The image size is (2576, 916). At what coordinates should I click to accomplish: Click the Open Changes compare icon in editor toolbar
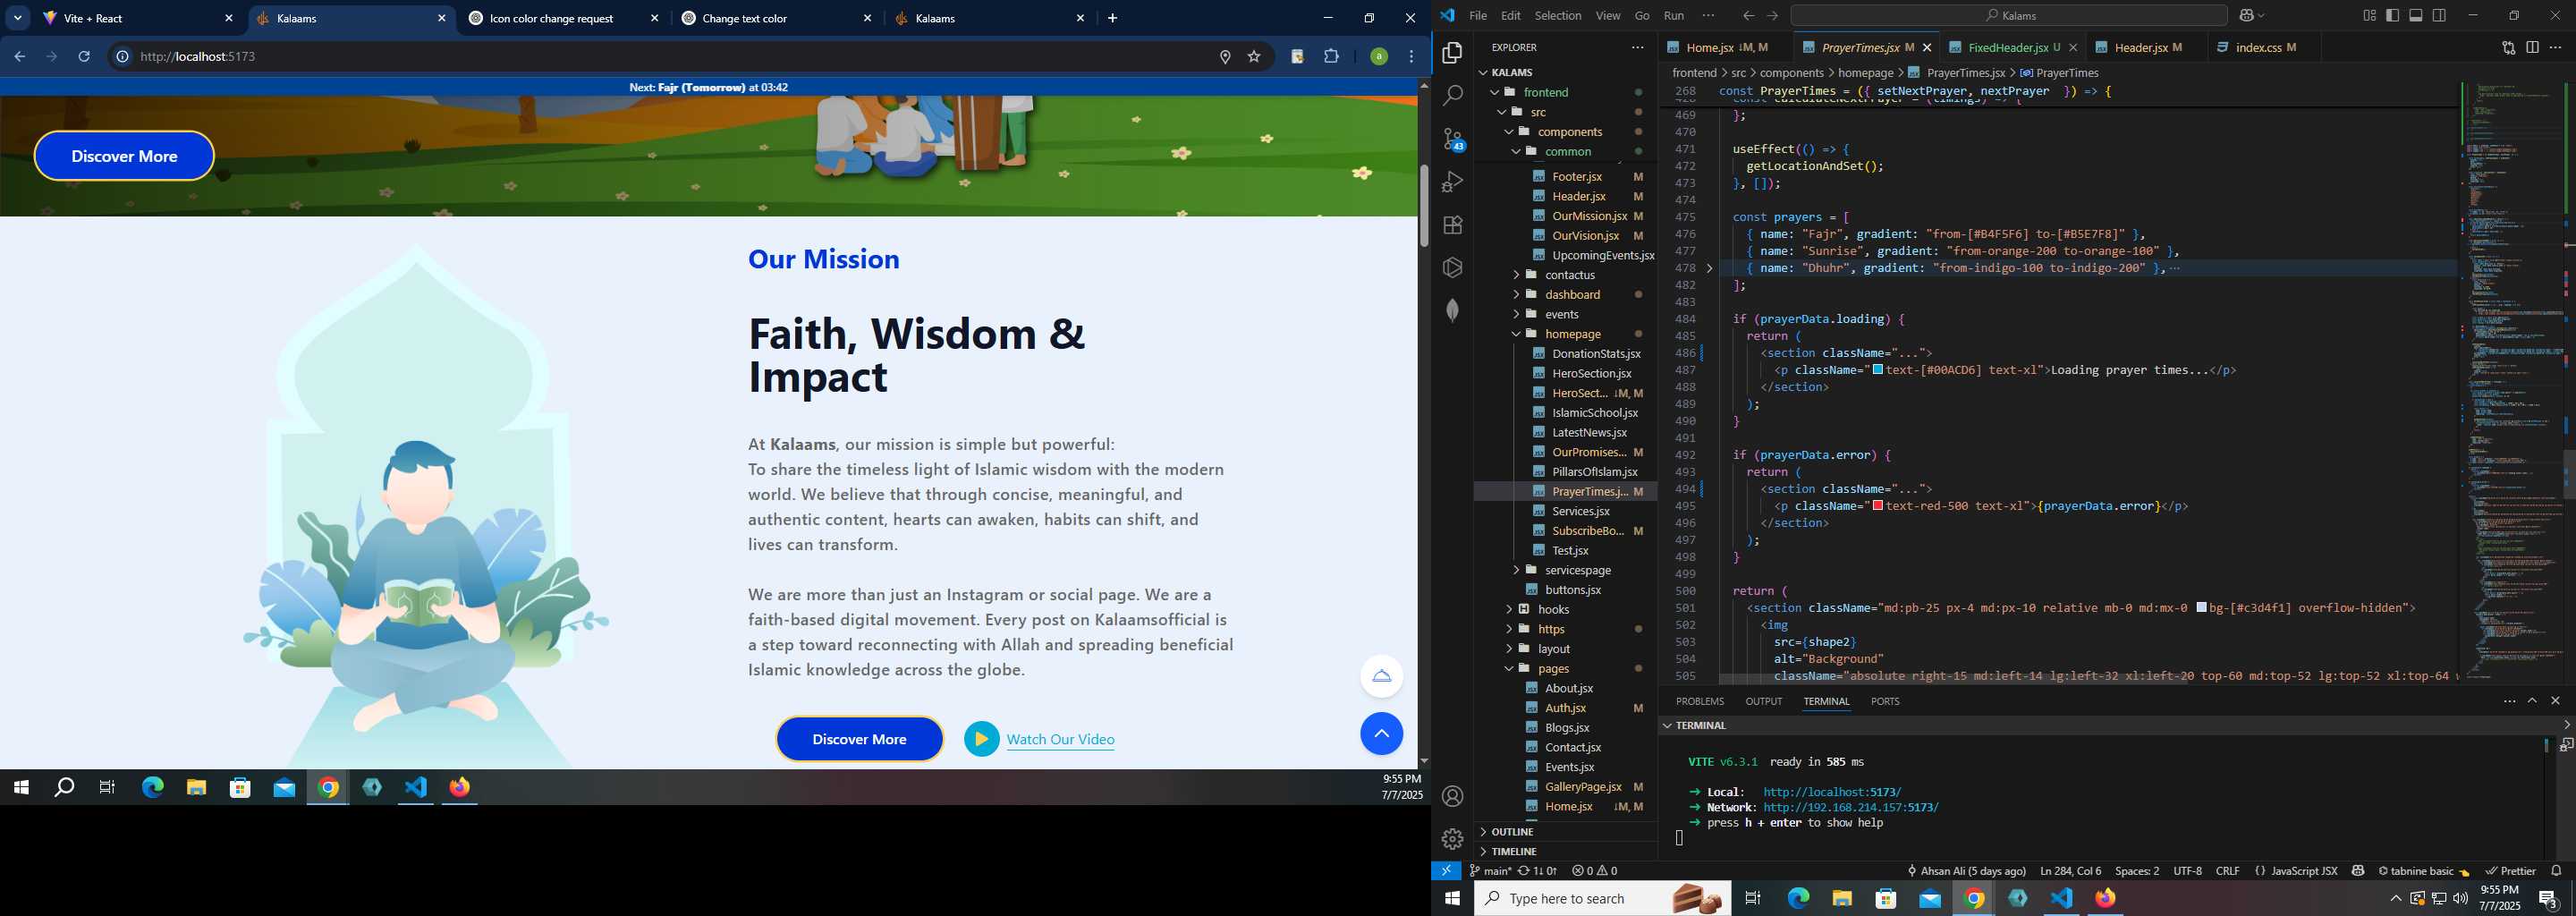[2508, 47]
